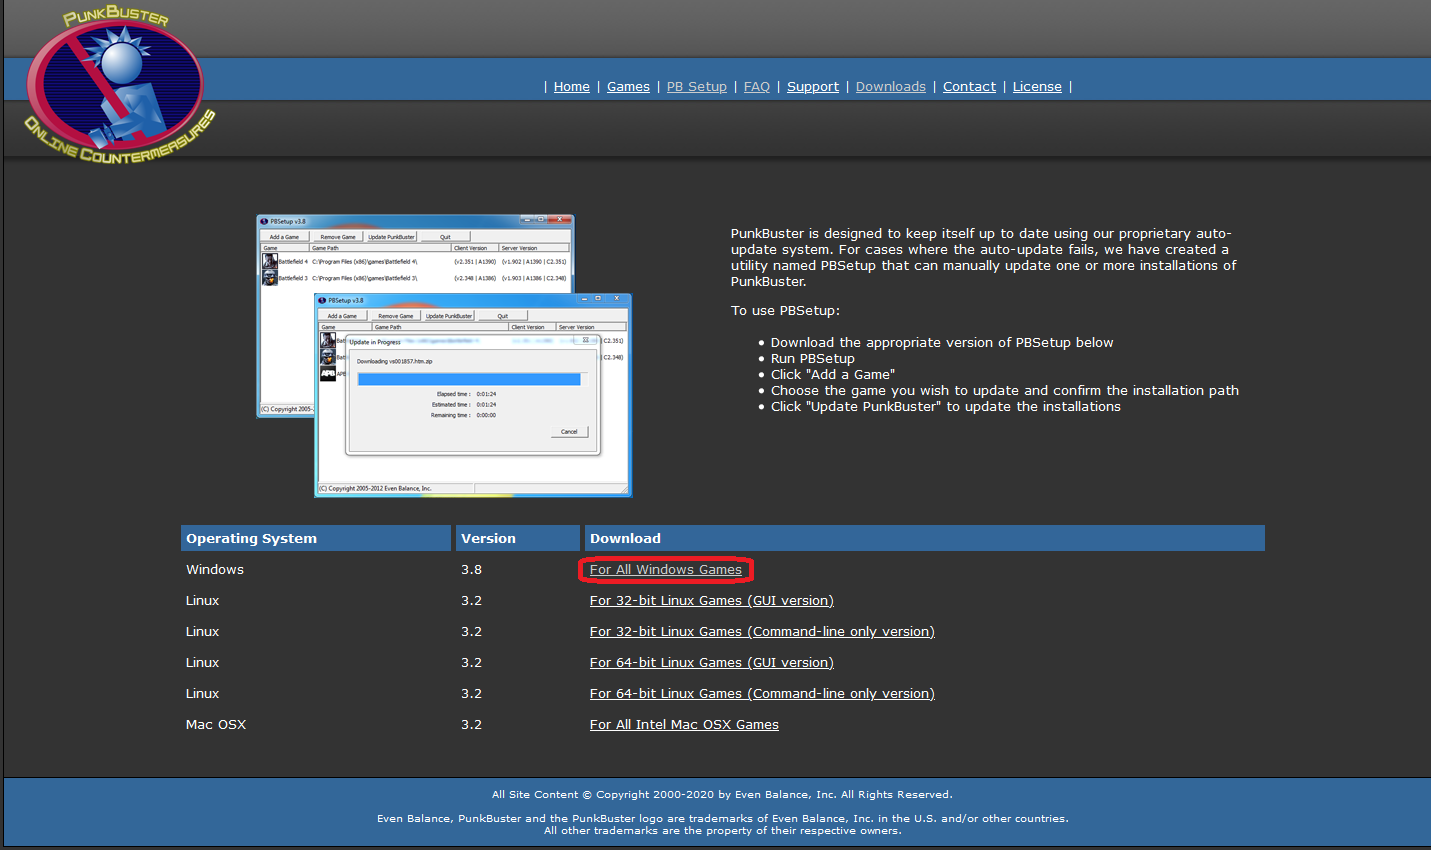Open the Contact page link

(x=969, y=87)
